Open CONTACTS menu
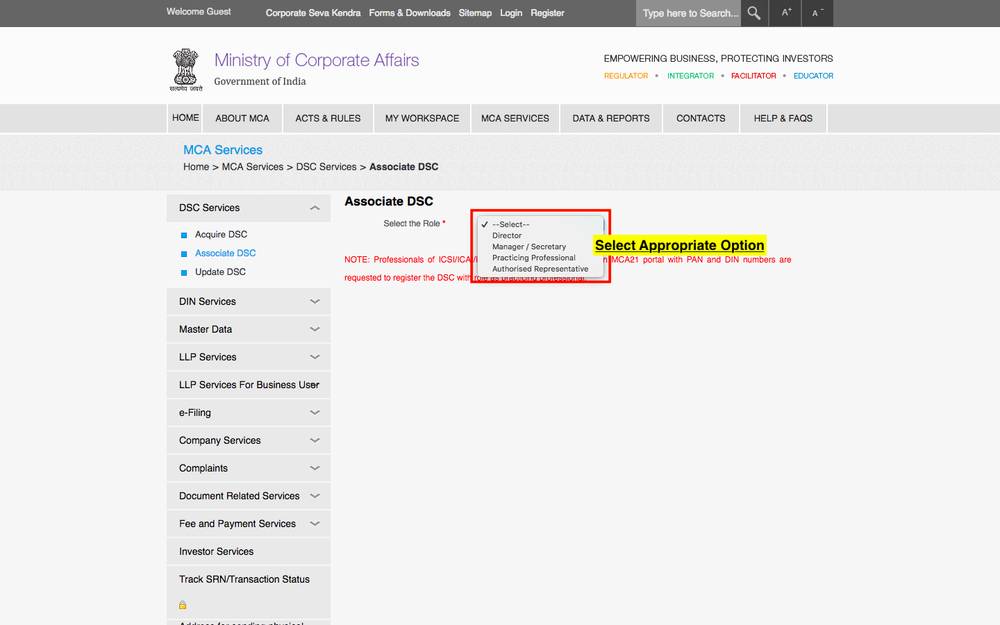 [x=701, y=119]
